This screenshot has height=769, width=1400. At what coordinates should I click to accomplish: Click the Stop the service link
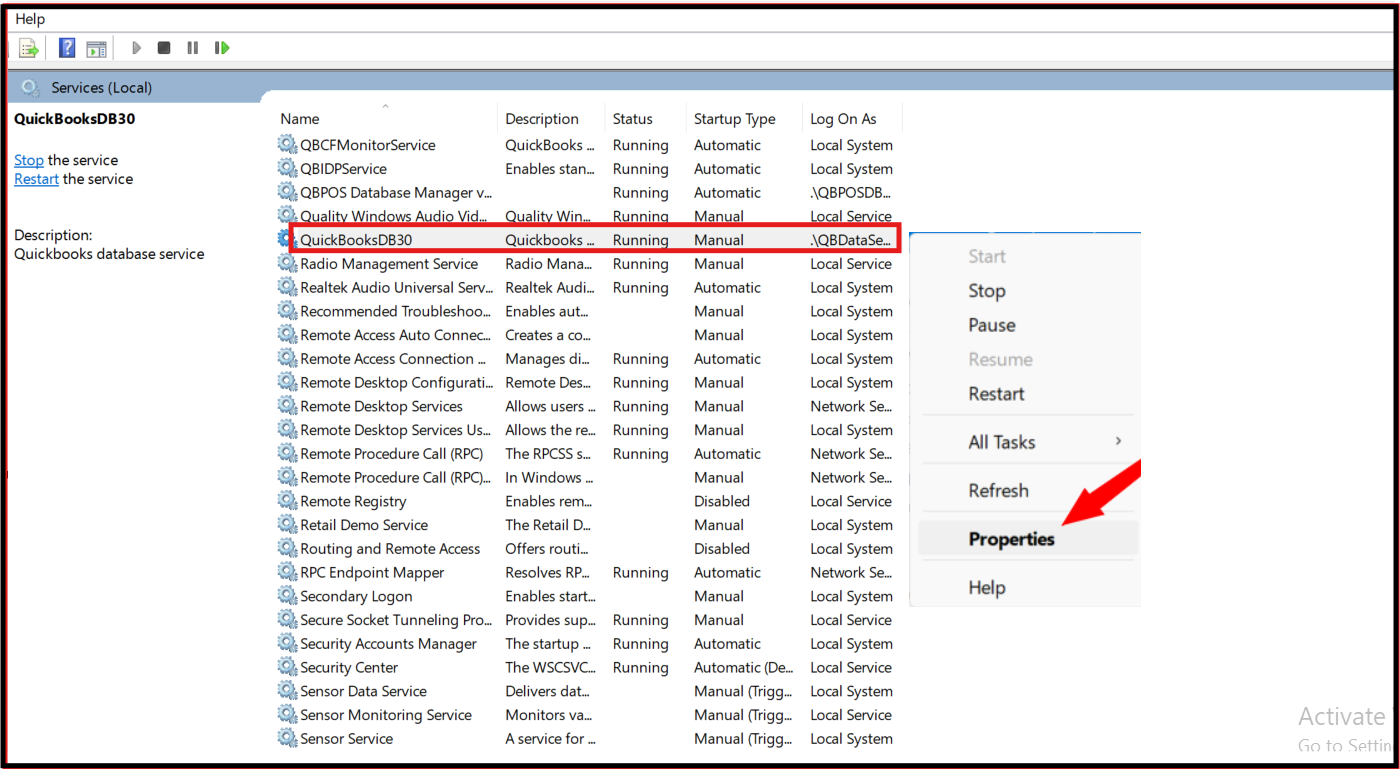[29, 160]
